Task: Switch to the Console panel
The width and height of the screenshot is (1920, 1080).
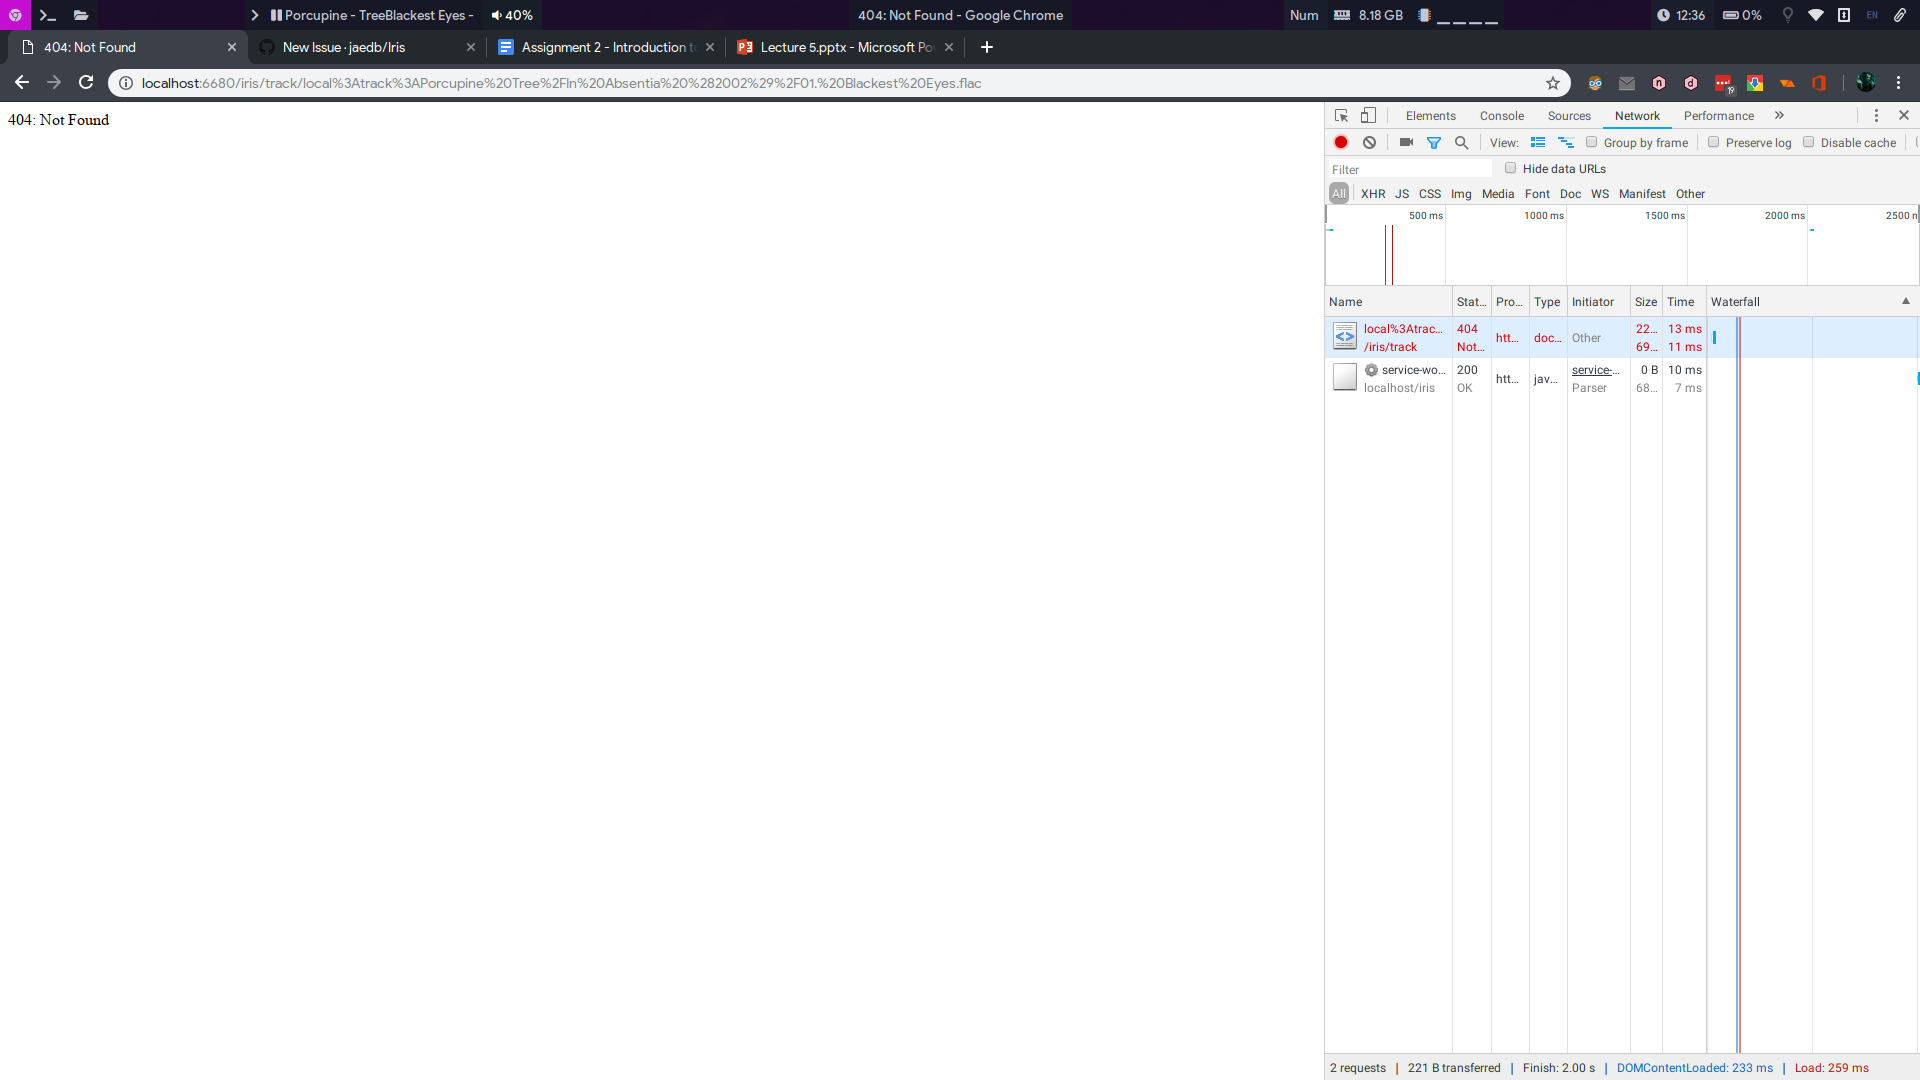Action: (x=1502, y=115)
